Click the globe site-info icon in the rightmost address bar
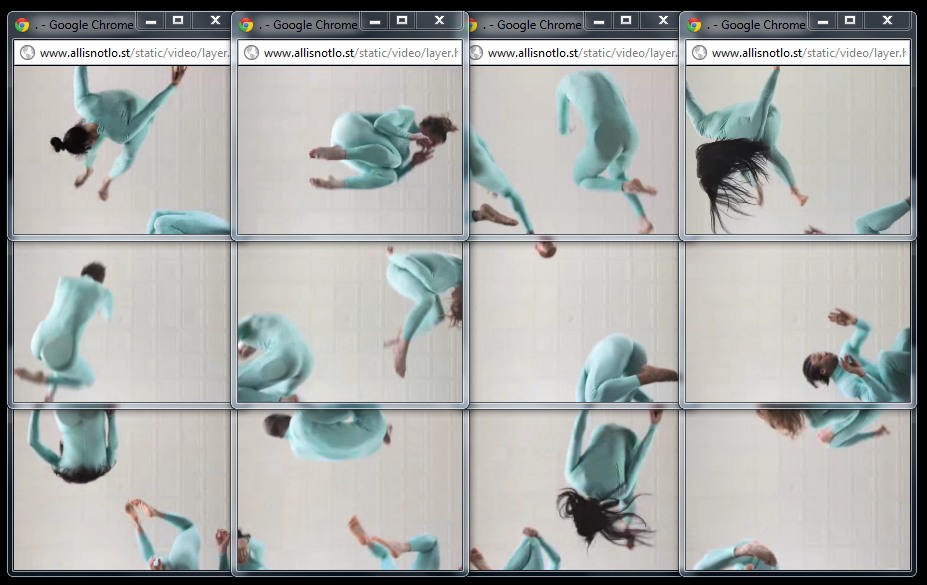This screenshot has width=927, height=585. tap(699, 53)
